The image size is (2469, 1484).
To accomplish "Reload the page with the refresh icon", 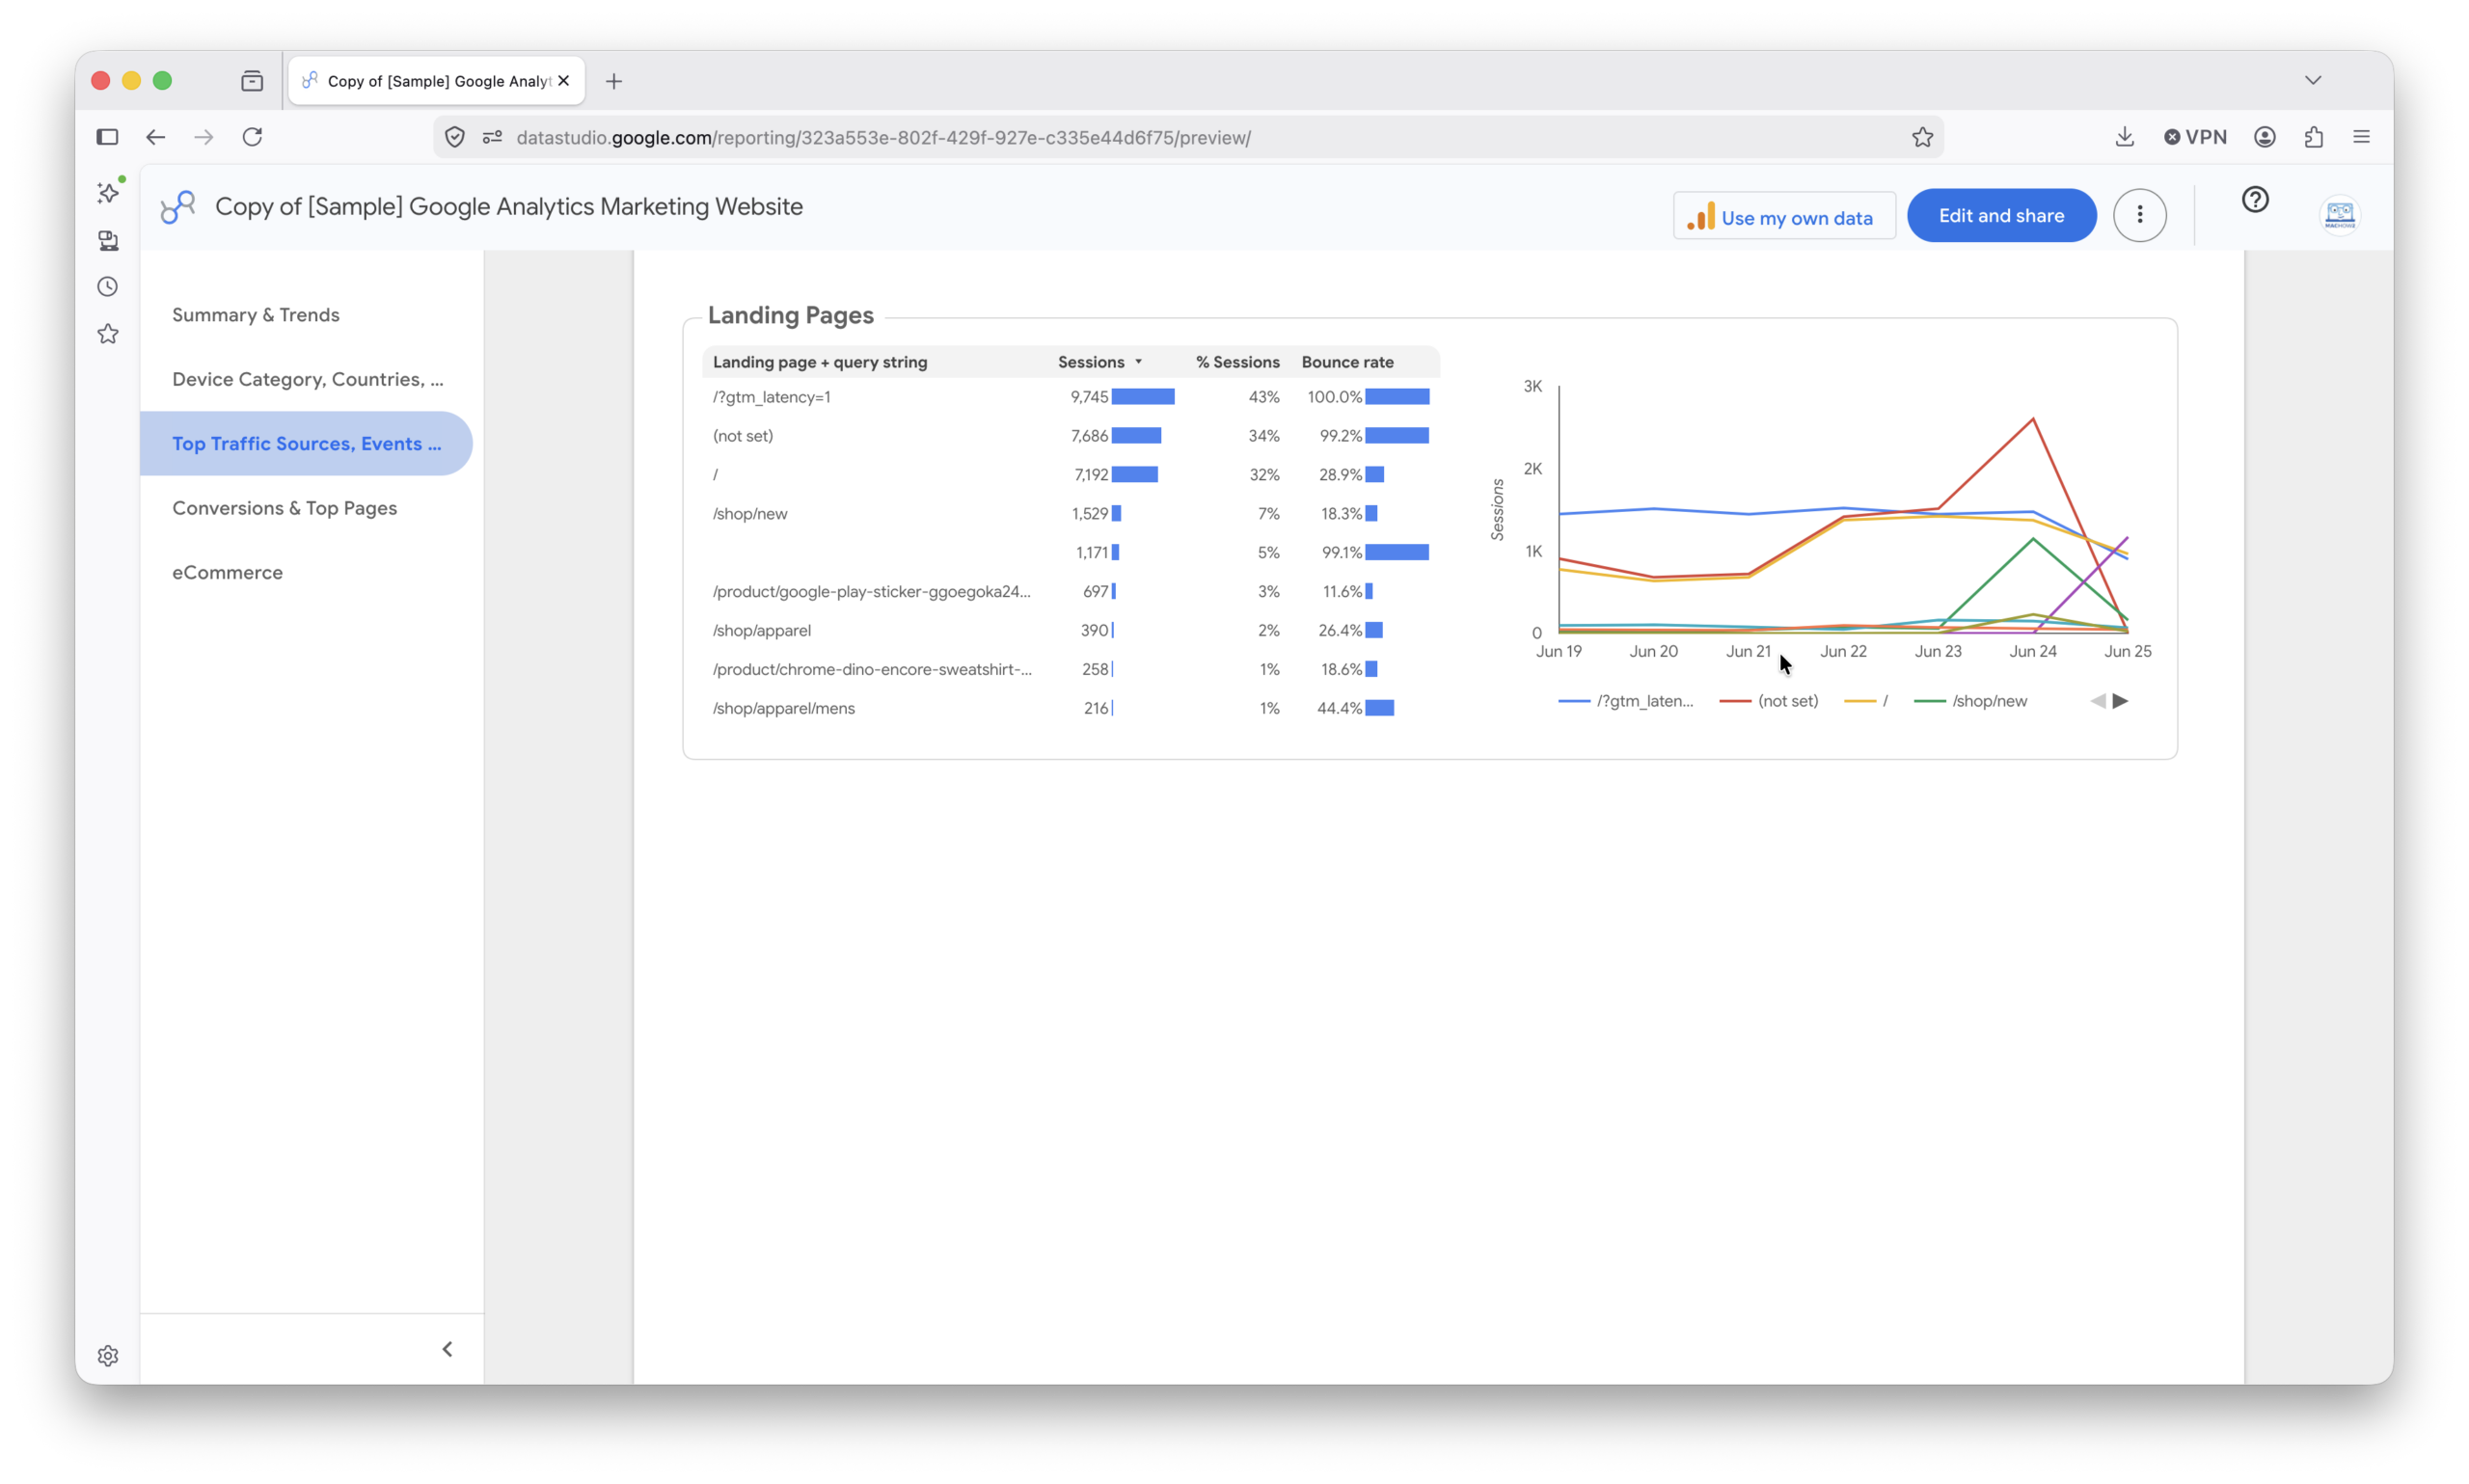I will pos(252,137).
